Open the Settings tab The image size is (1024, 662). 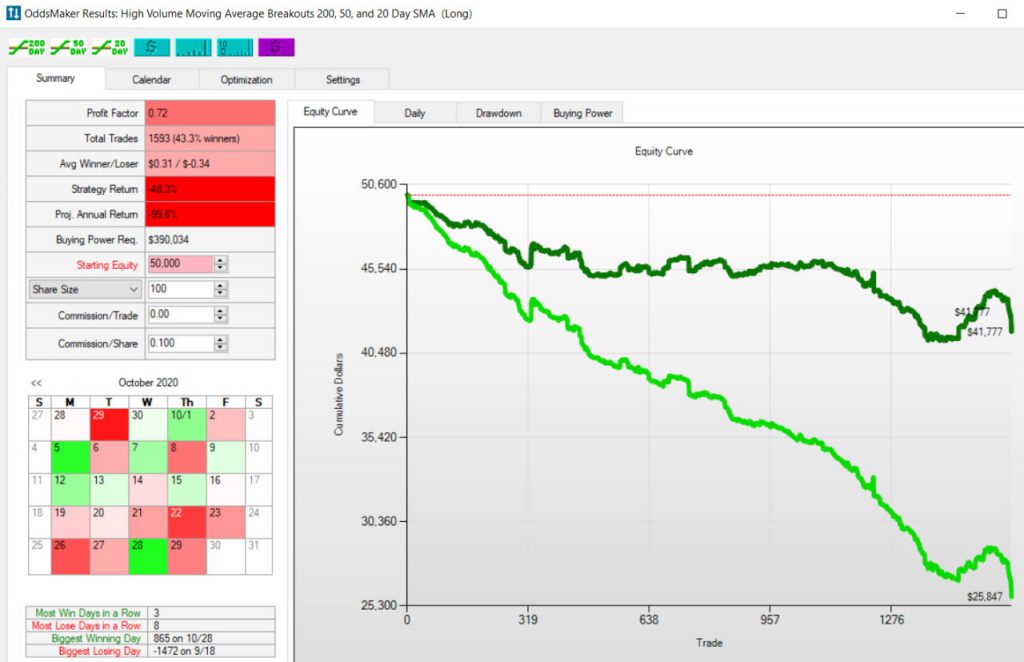[343, 80]
